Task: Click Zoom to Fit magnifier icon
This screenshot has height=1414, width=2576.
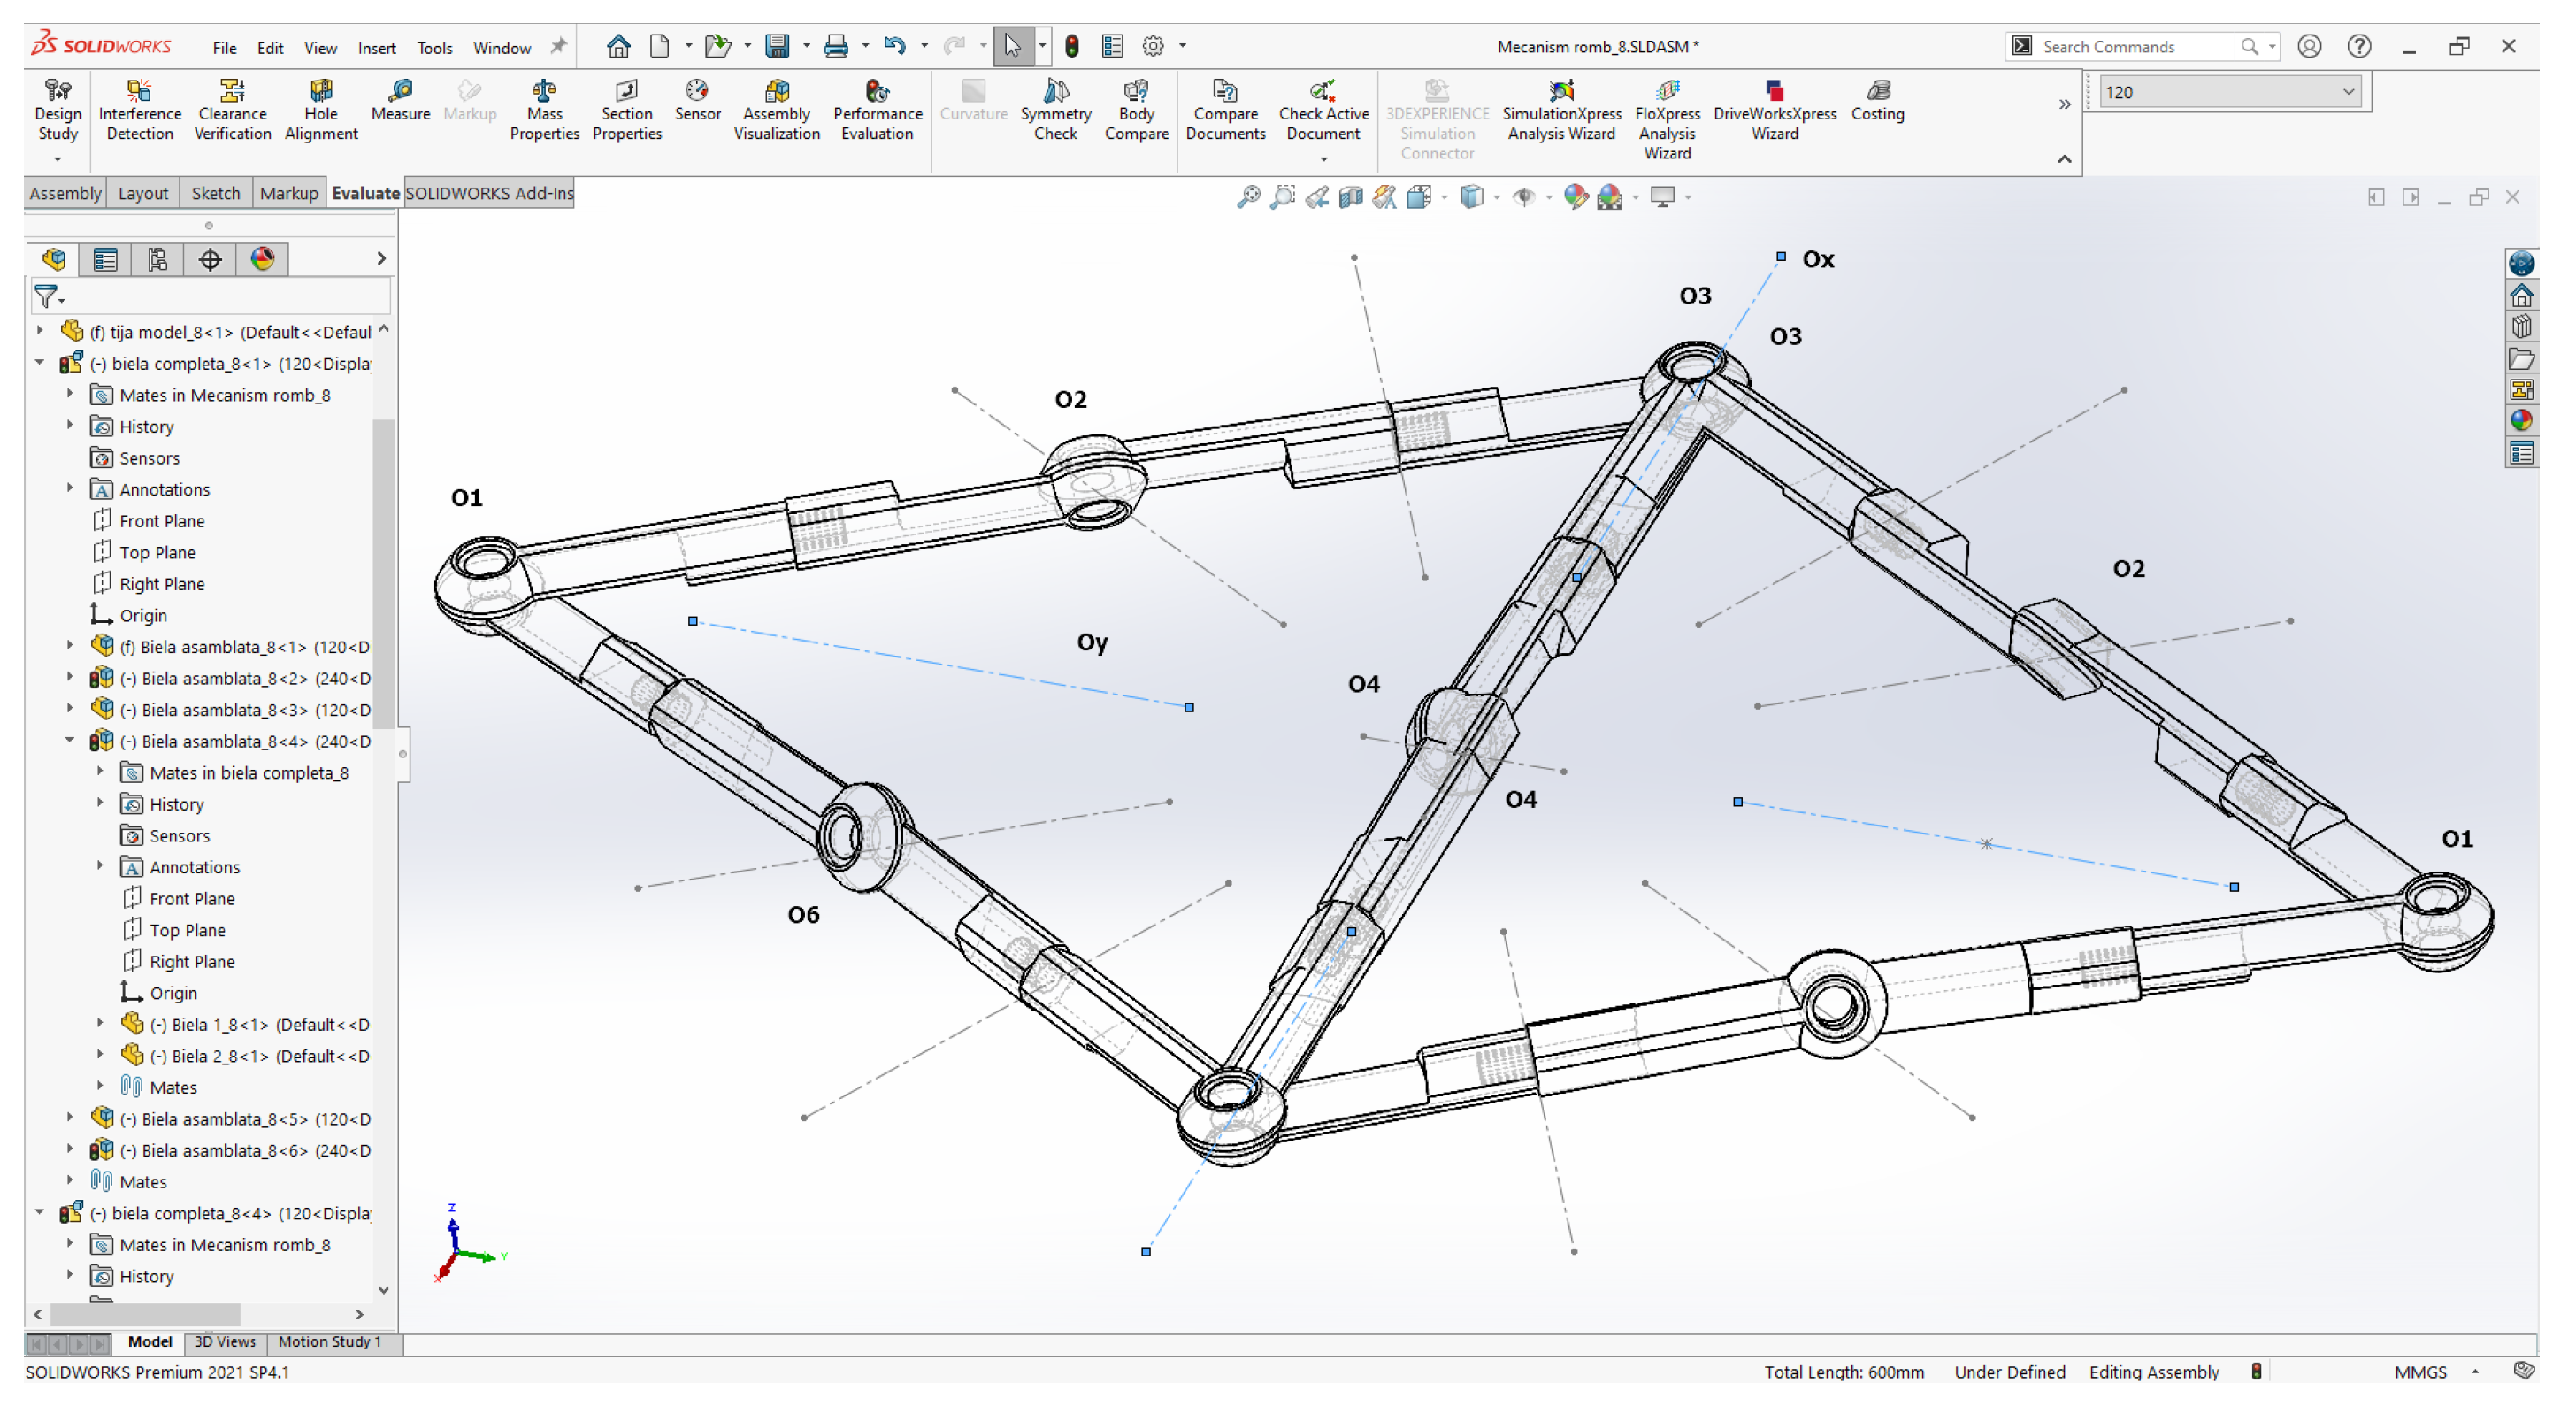Action: point(1248,197)
